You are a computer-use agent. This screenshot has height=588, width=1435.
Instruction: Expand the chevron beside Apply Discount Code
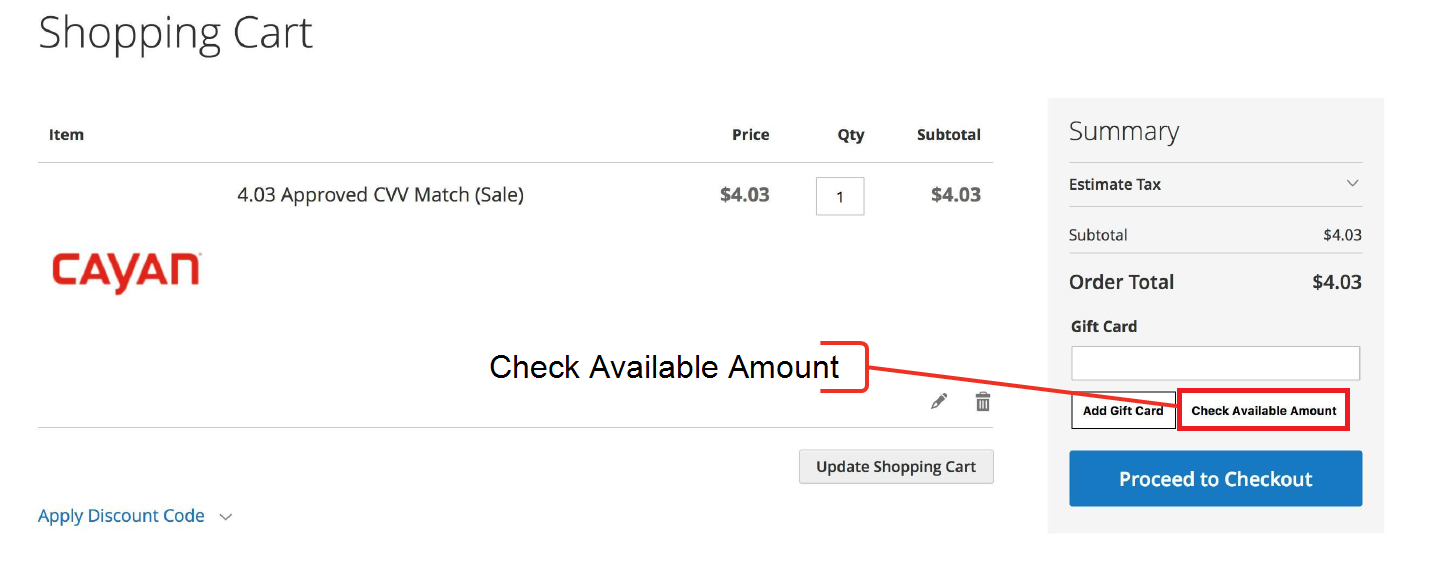coord(226,517)
